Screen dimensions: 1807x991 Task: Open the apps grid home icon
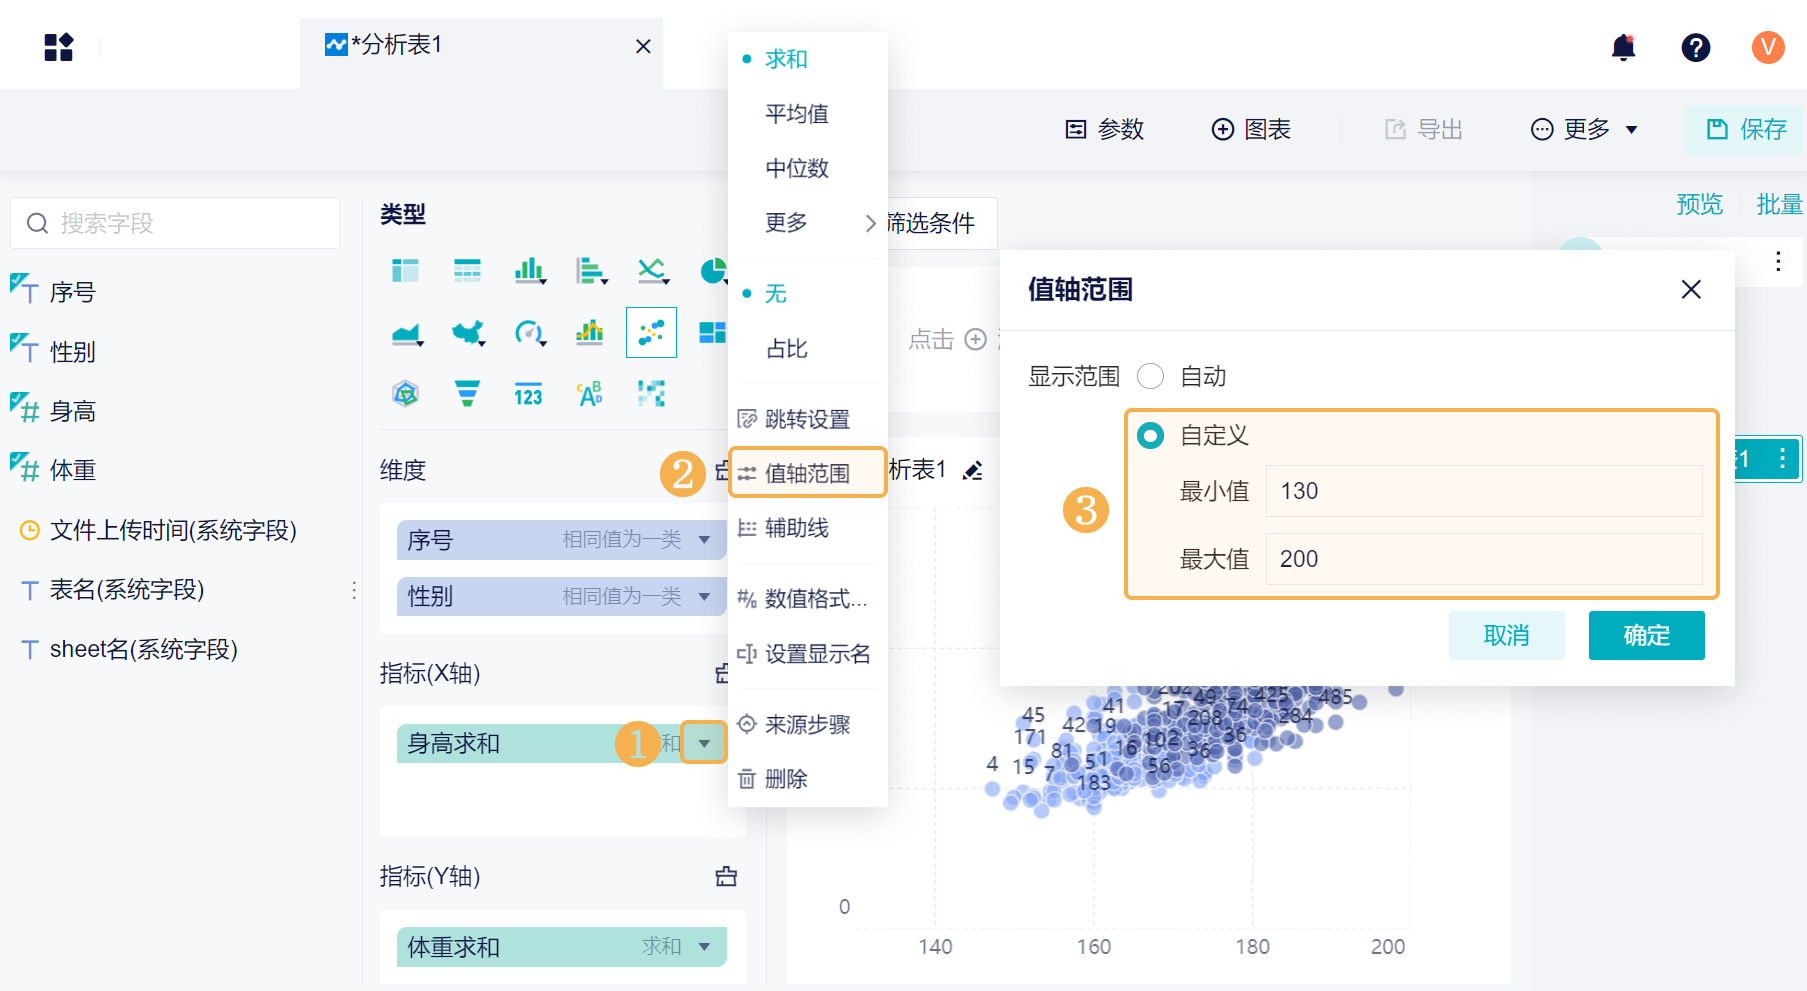point(59,47)
